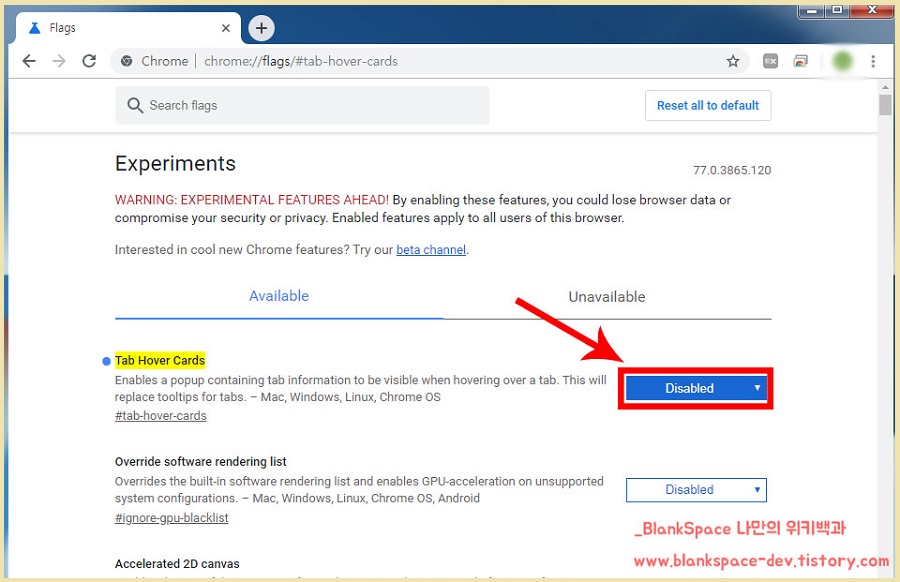900x582 pixels.
Task: Click the address bar URL text
Action: click(301, 61)
